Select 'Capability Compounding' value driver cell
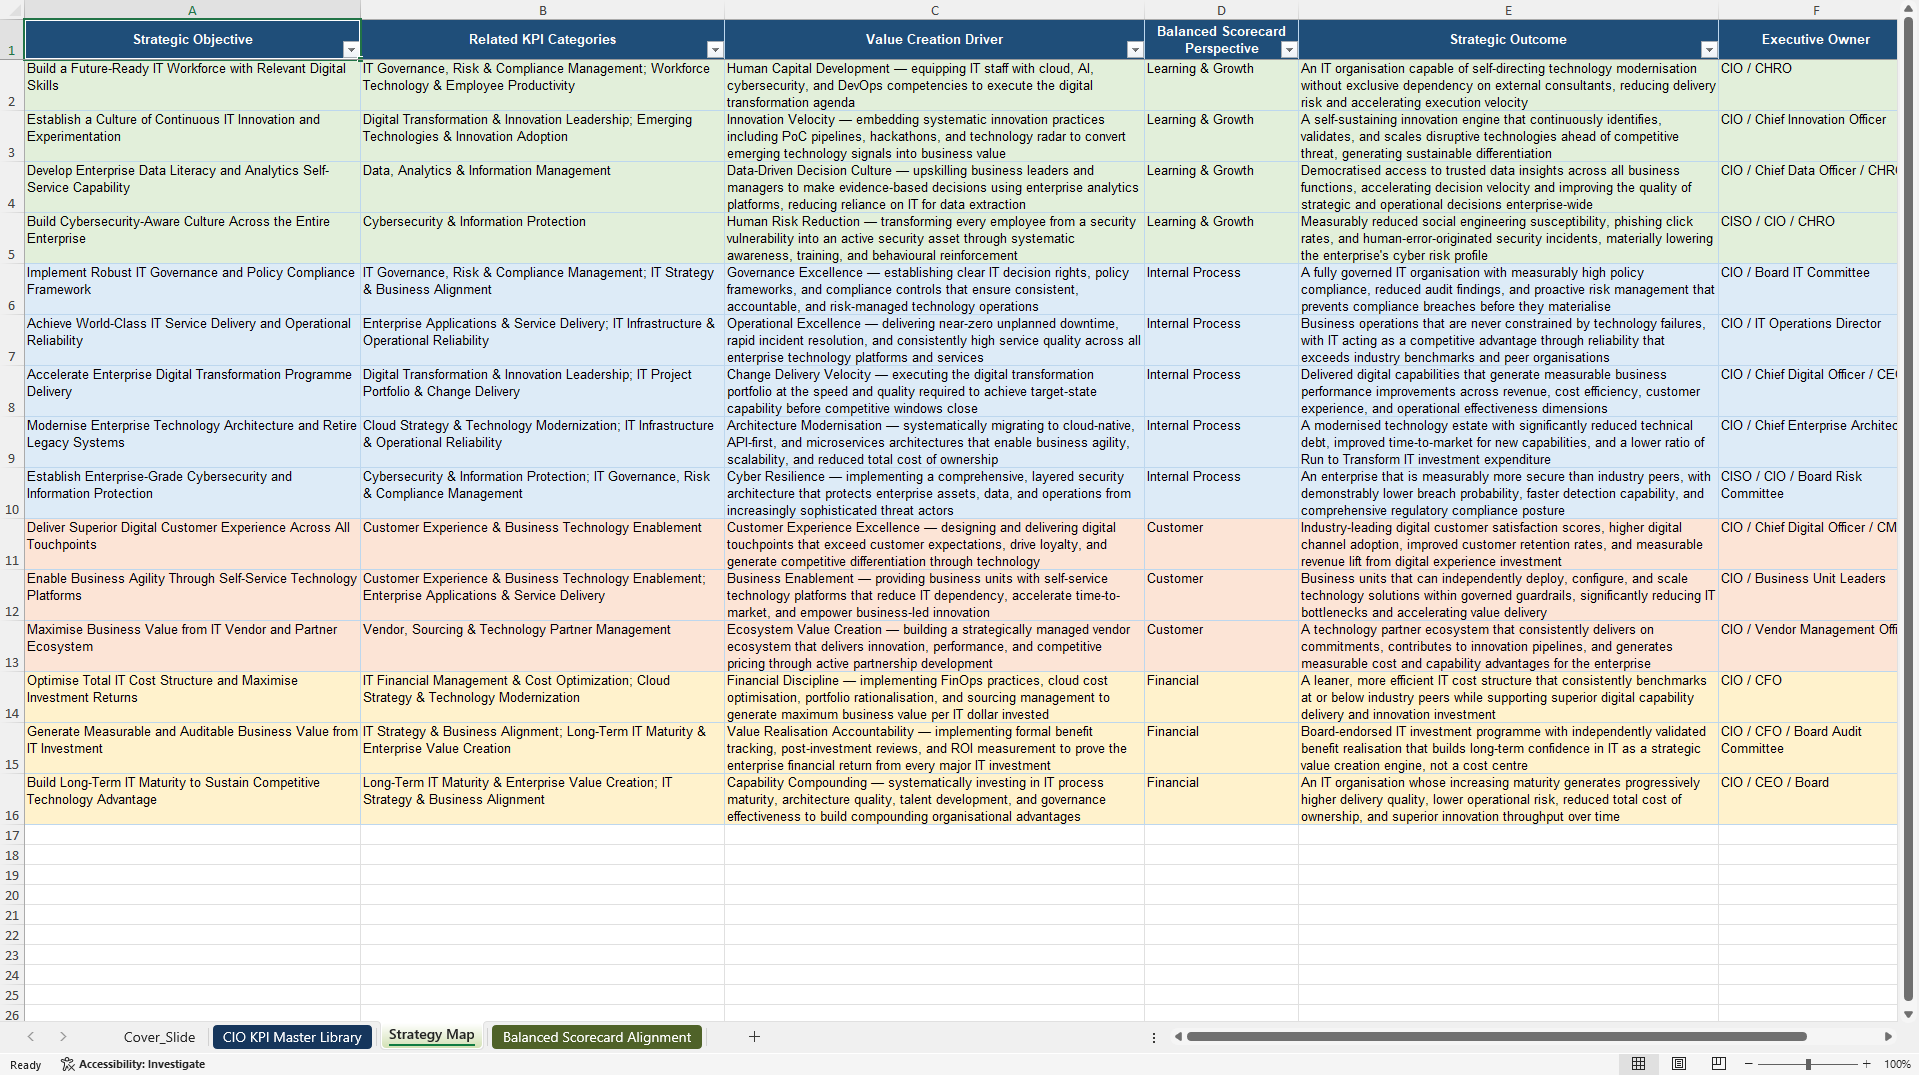The width and height of the screenshot is (1919, 1075). pos(934,799)
